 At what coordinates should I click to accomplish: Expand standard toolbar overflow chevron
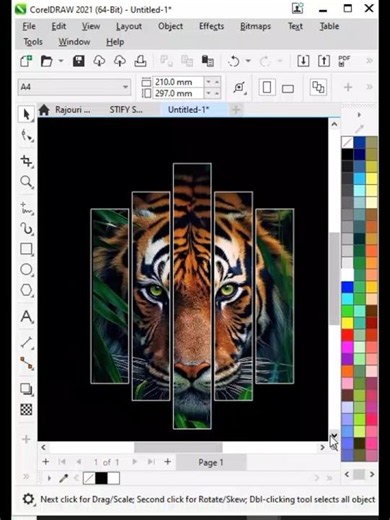click(369, 61)
